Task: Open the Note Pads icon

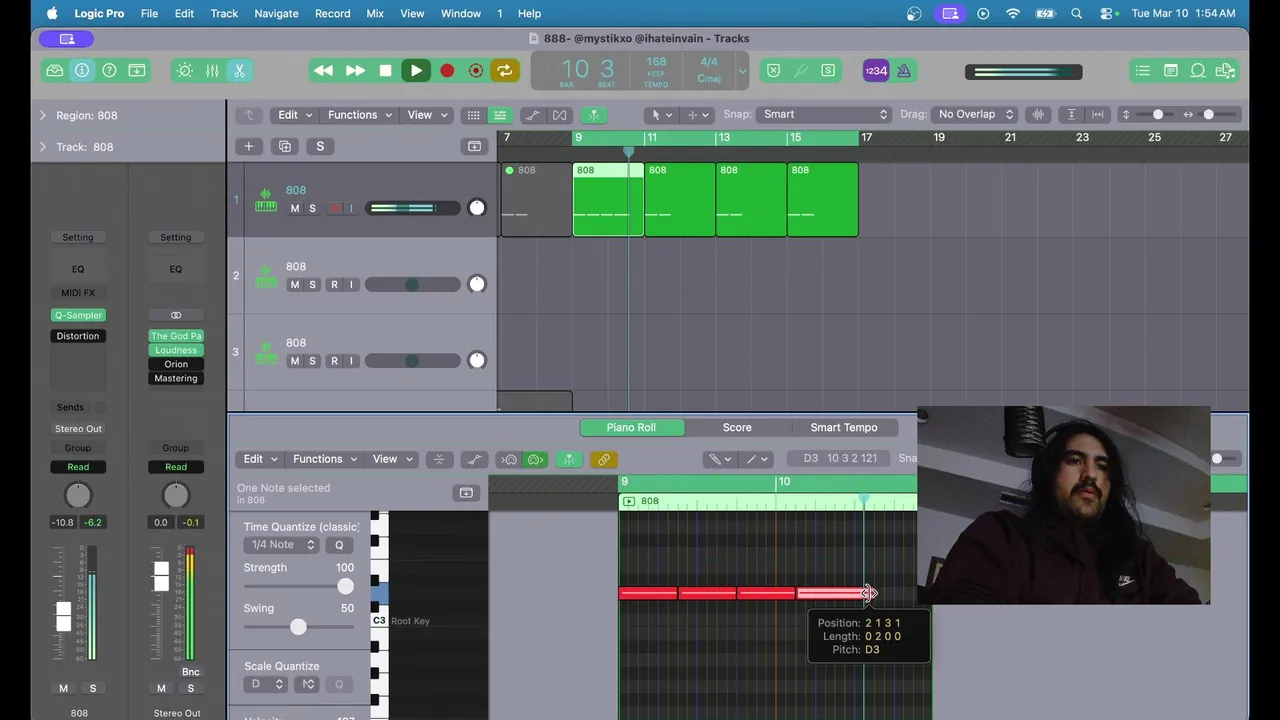Action: click(1170, 71)
